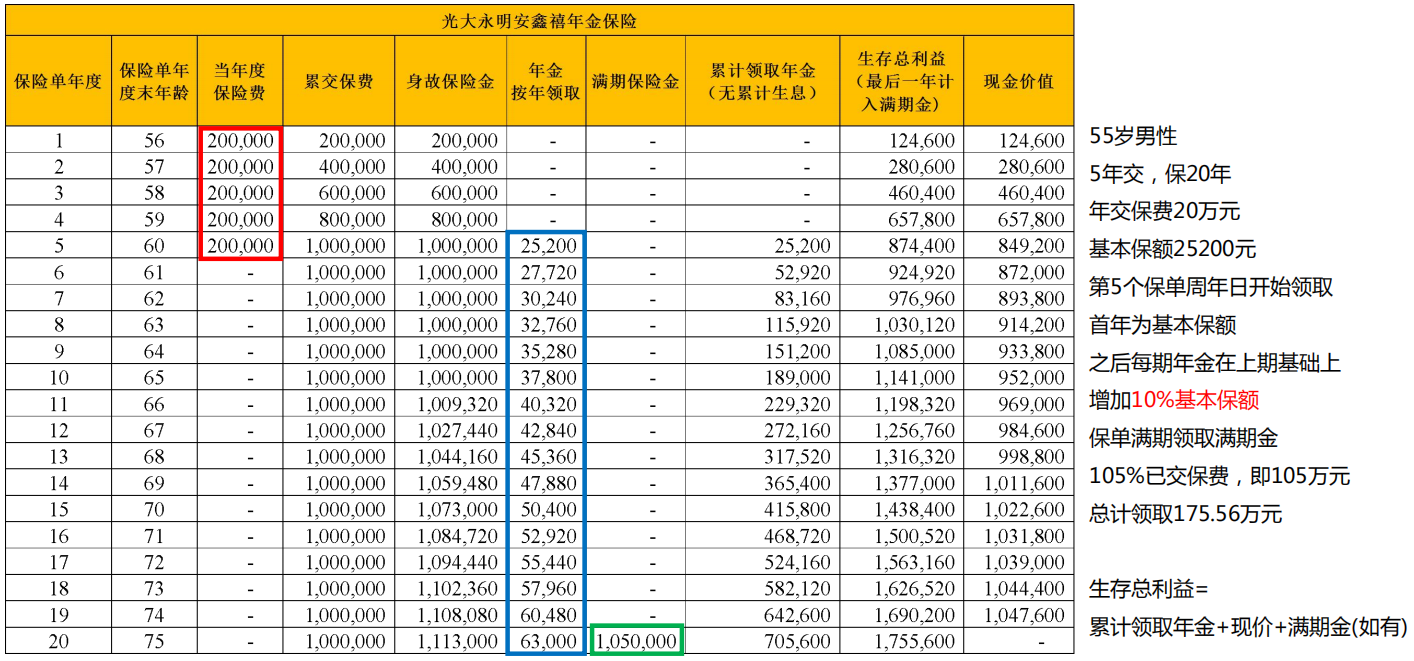Select the total benefit 1,030,120

coord(916,325)
